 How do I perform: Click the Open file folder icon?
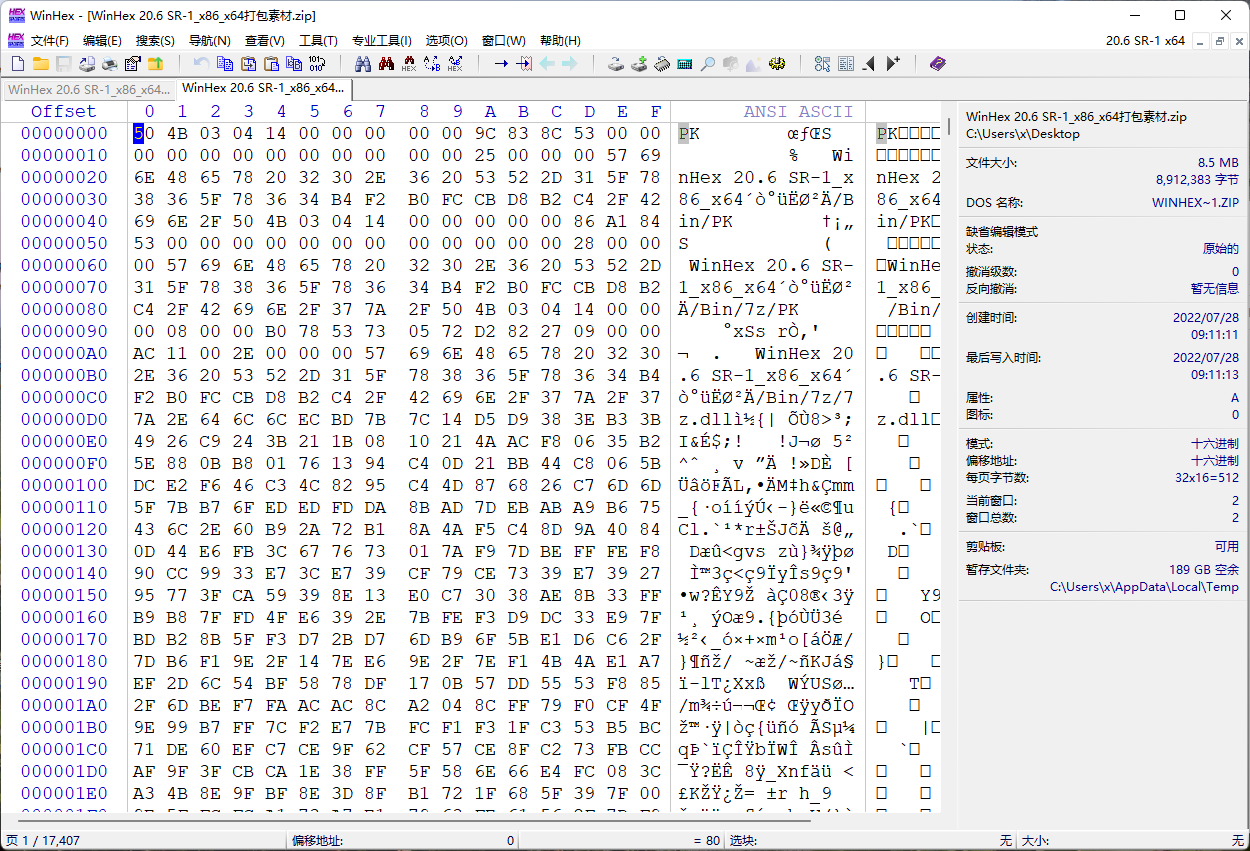(x=41, y=64)
